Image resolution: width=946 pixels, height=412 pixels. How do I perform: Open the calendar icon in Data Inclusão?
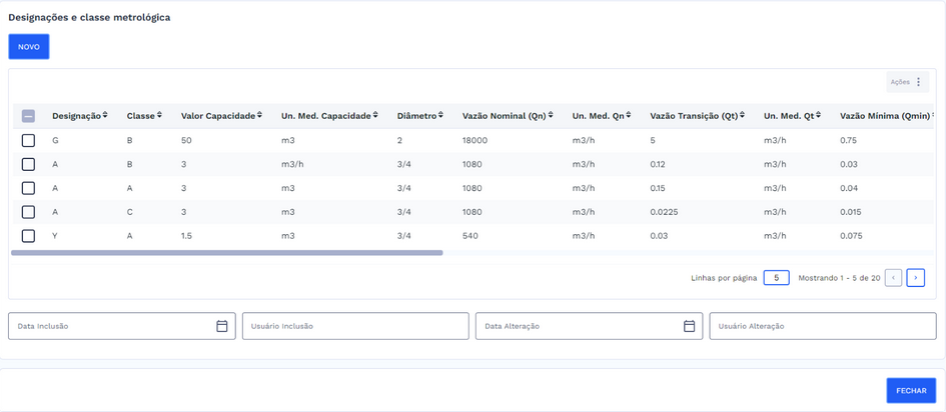tap(222, 326)
